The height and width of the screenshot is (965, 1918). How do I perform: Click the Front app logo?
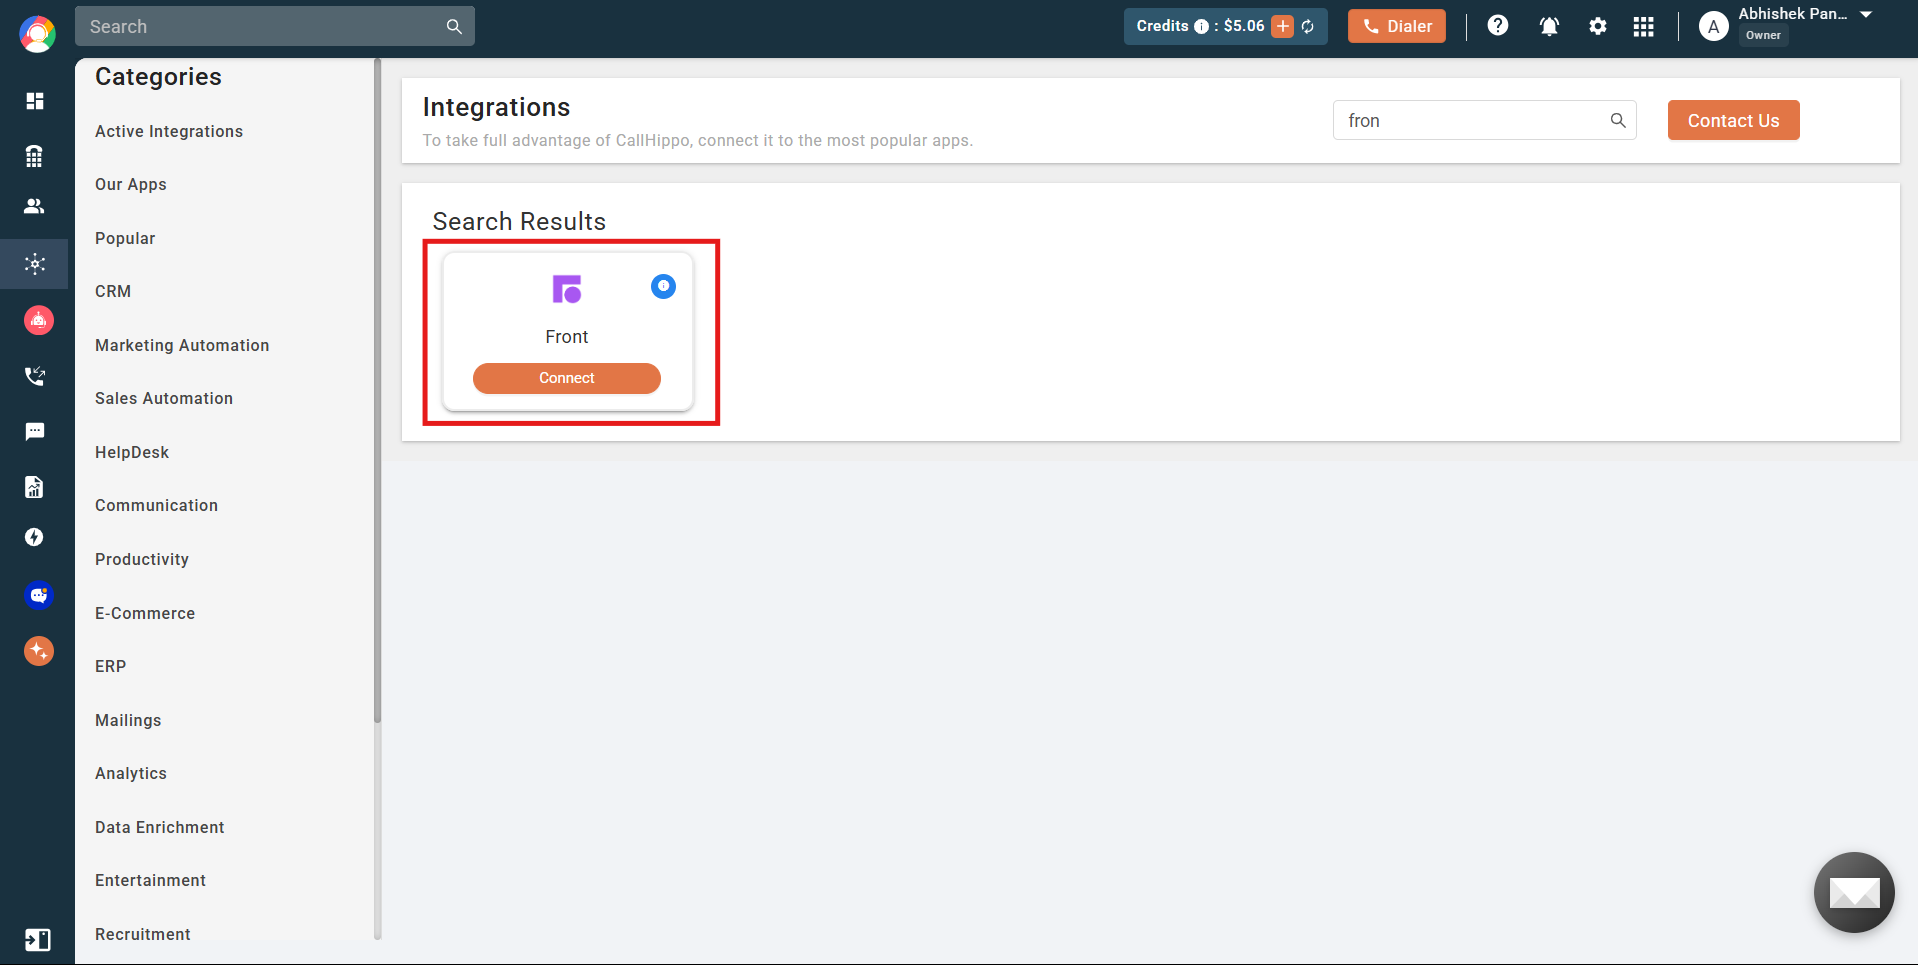(x=567, y=289)
